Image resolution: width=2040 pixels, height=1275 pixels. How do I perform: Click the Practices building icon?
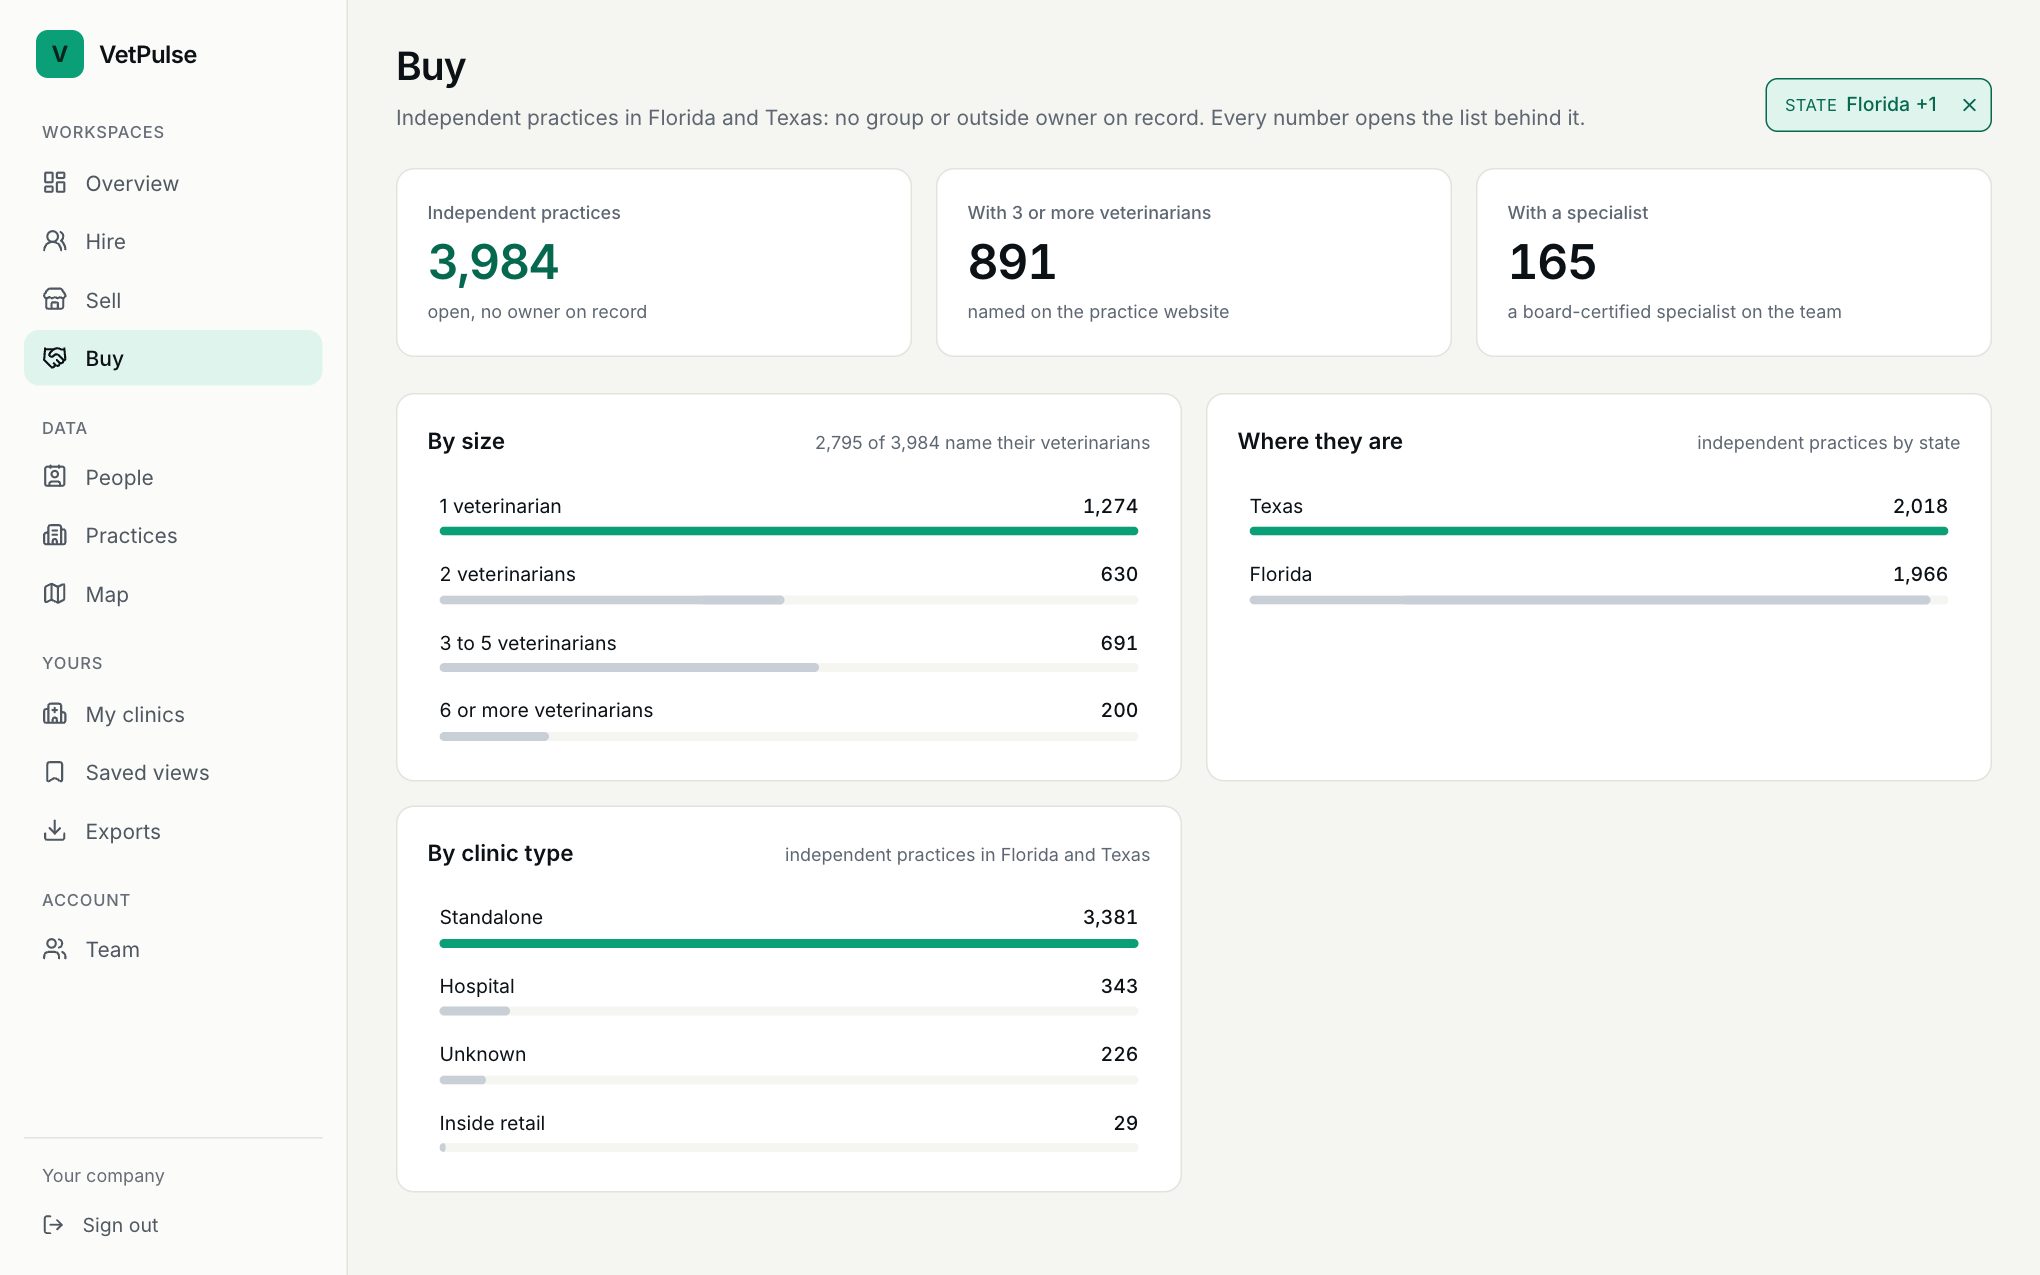coord(55,535)
